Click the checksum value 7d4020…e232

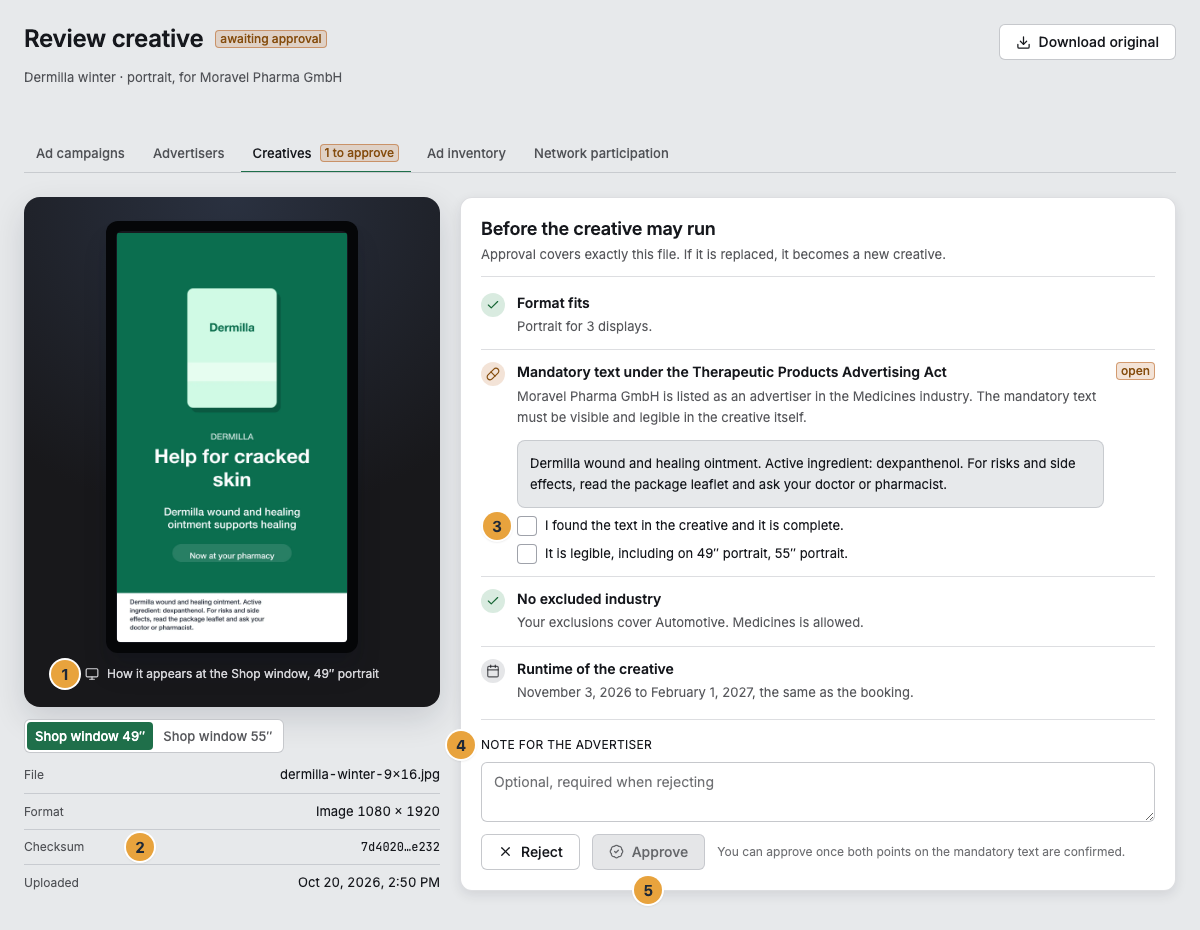[x=400, y=847]
